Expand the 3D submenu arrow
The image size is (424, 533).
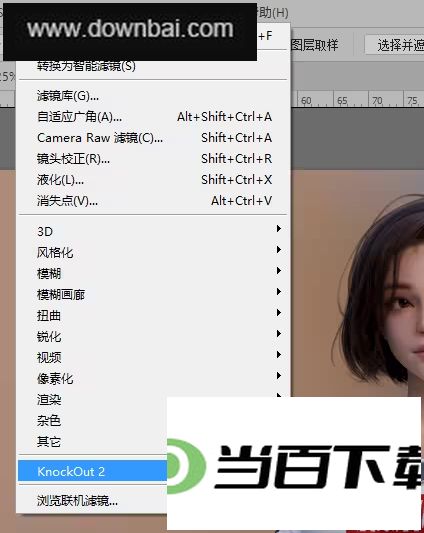[x=279, y=228]
